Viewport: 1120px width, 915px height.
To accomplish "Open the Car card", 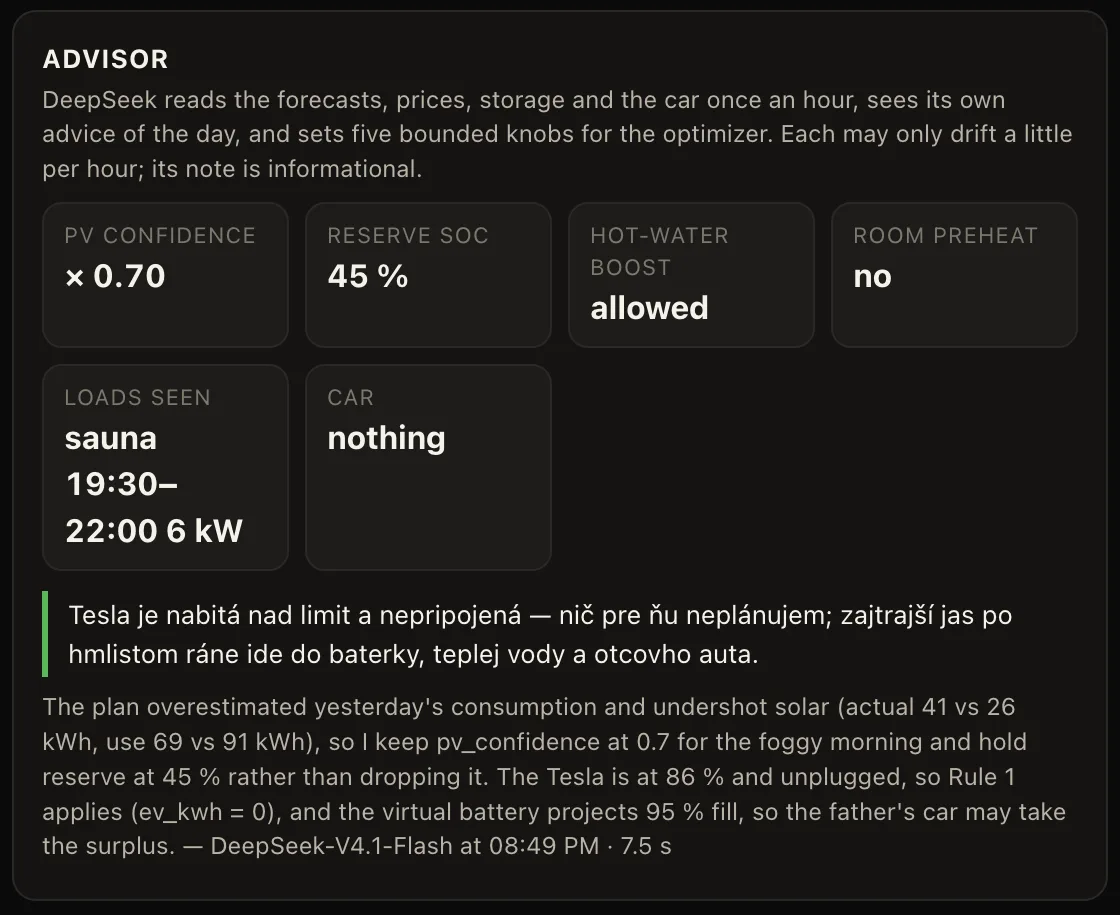I will (x=428, y=467).
